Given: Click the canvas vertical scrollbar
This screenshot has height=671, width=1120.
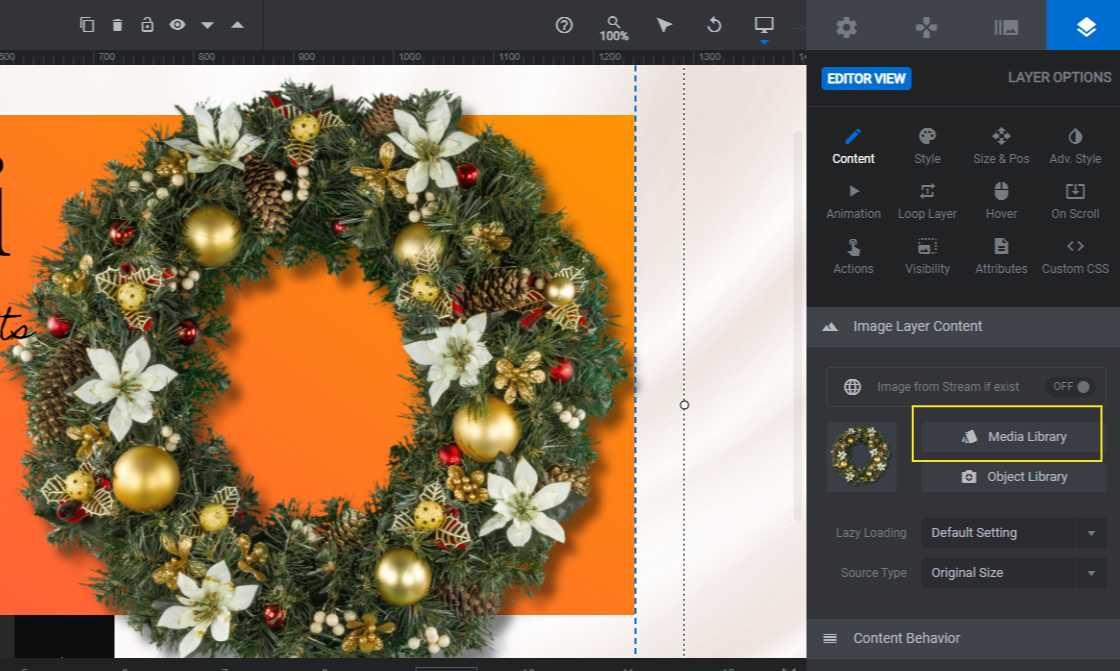Looking at the screenshot, I should [798, 325].
